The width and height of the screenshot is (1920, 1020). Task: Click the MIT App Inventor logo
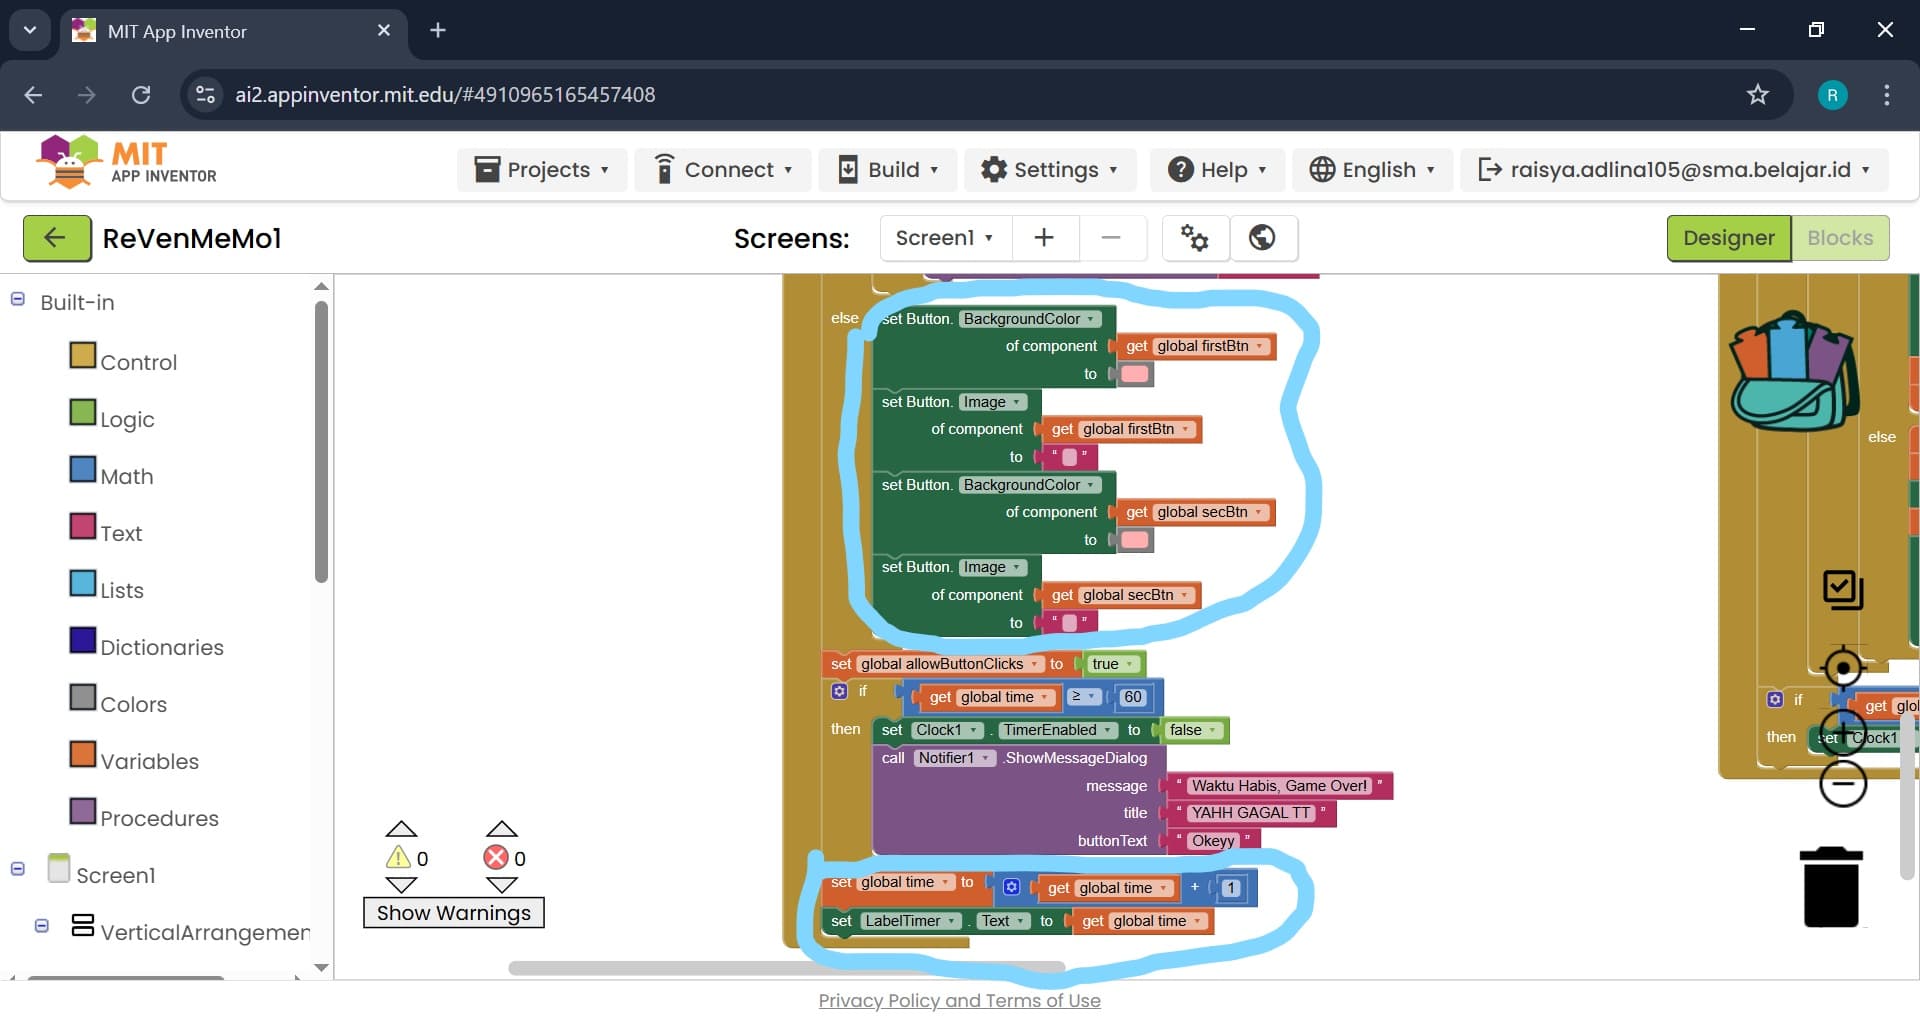[x=127, y=163]
